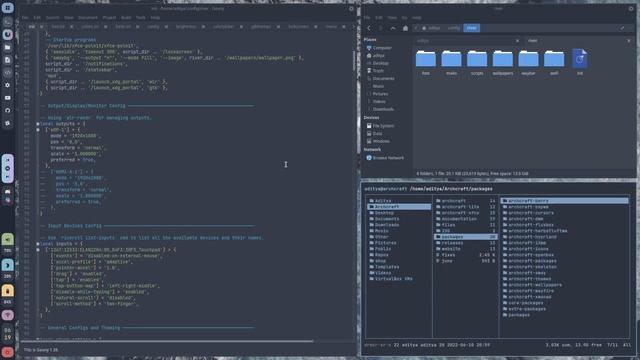Click the '.config' path bar button in Thunar

click(x=453, y=28)
